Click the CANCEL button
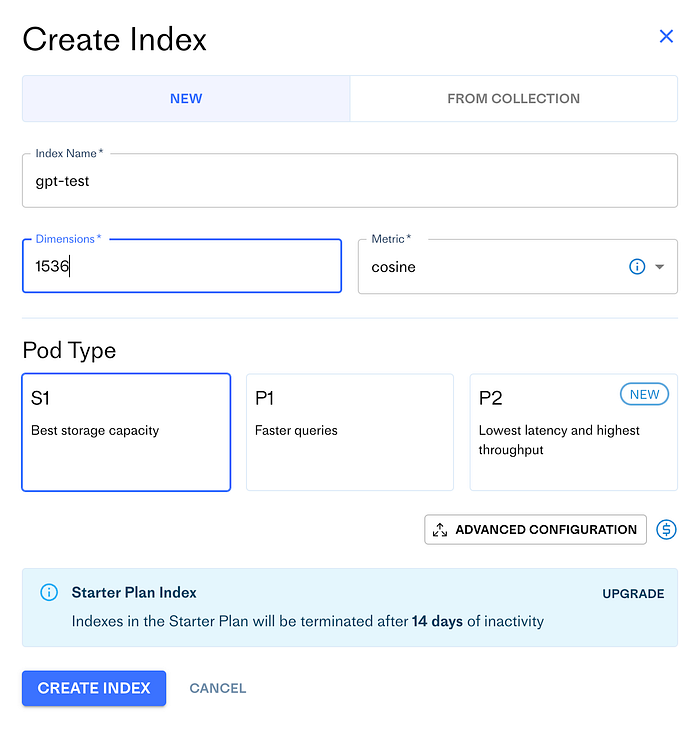This screenshot has height=747, width=700. point(218,688)
